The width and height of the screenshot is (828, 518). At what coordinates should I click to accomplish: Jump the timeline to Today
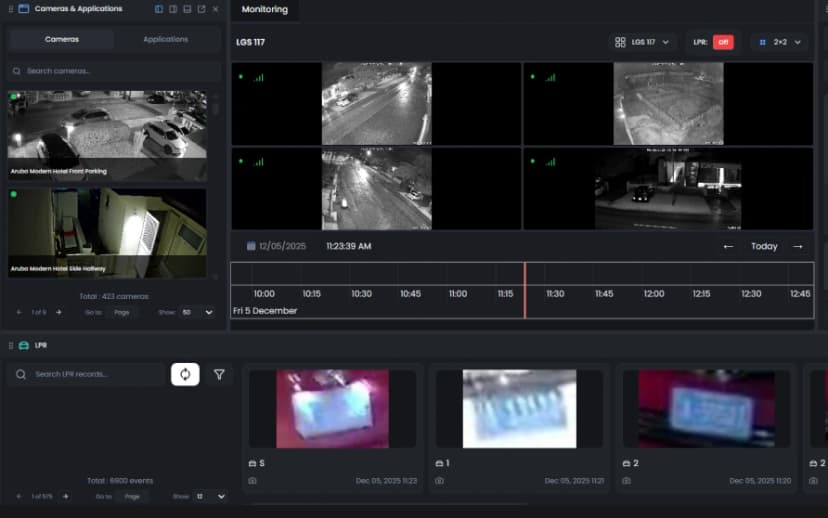coord(764,246)
